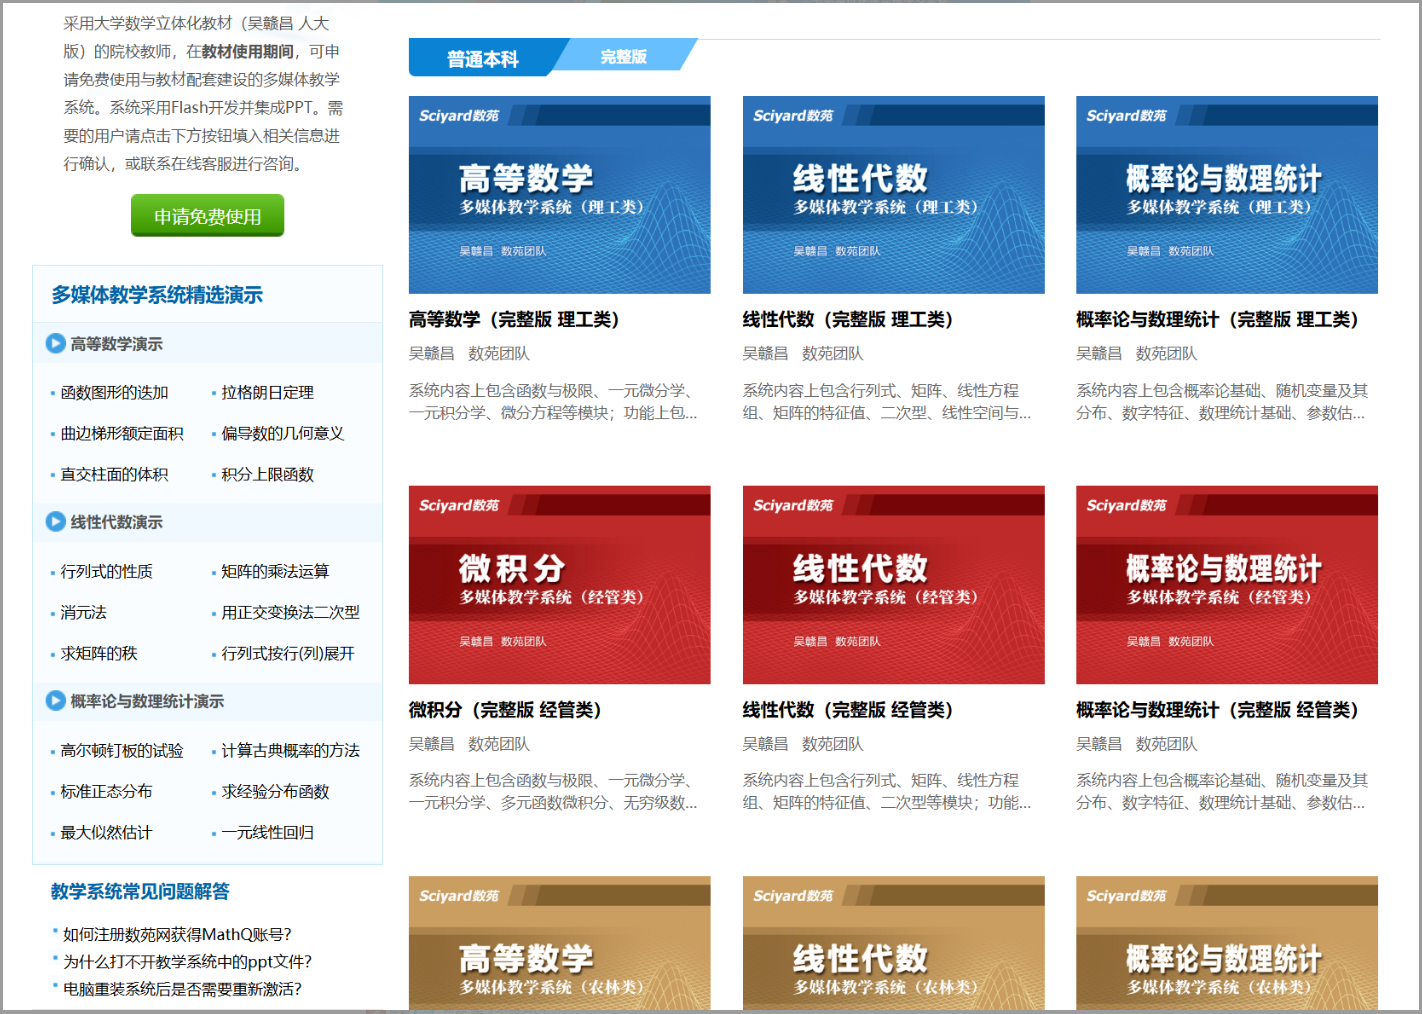Open the blue 高等数学 理工类 cover thumbnail

[x=560, y=195]
